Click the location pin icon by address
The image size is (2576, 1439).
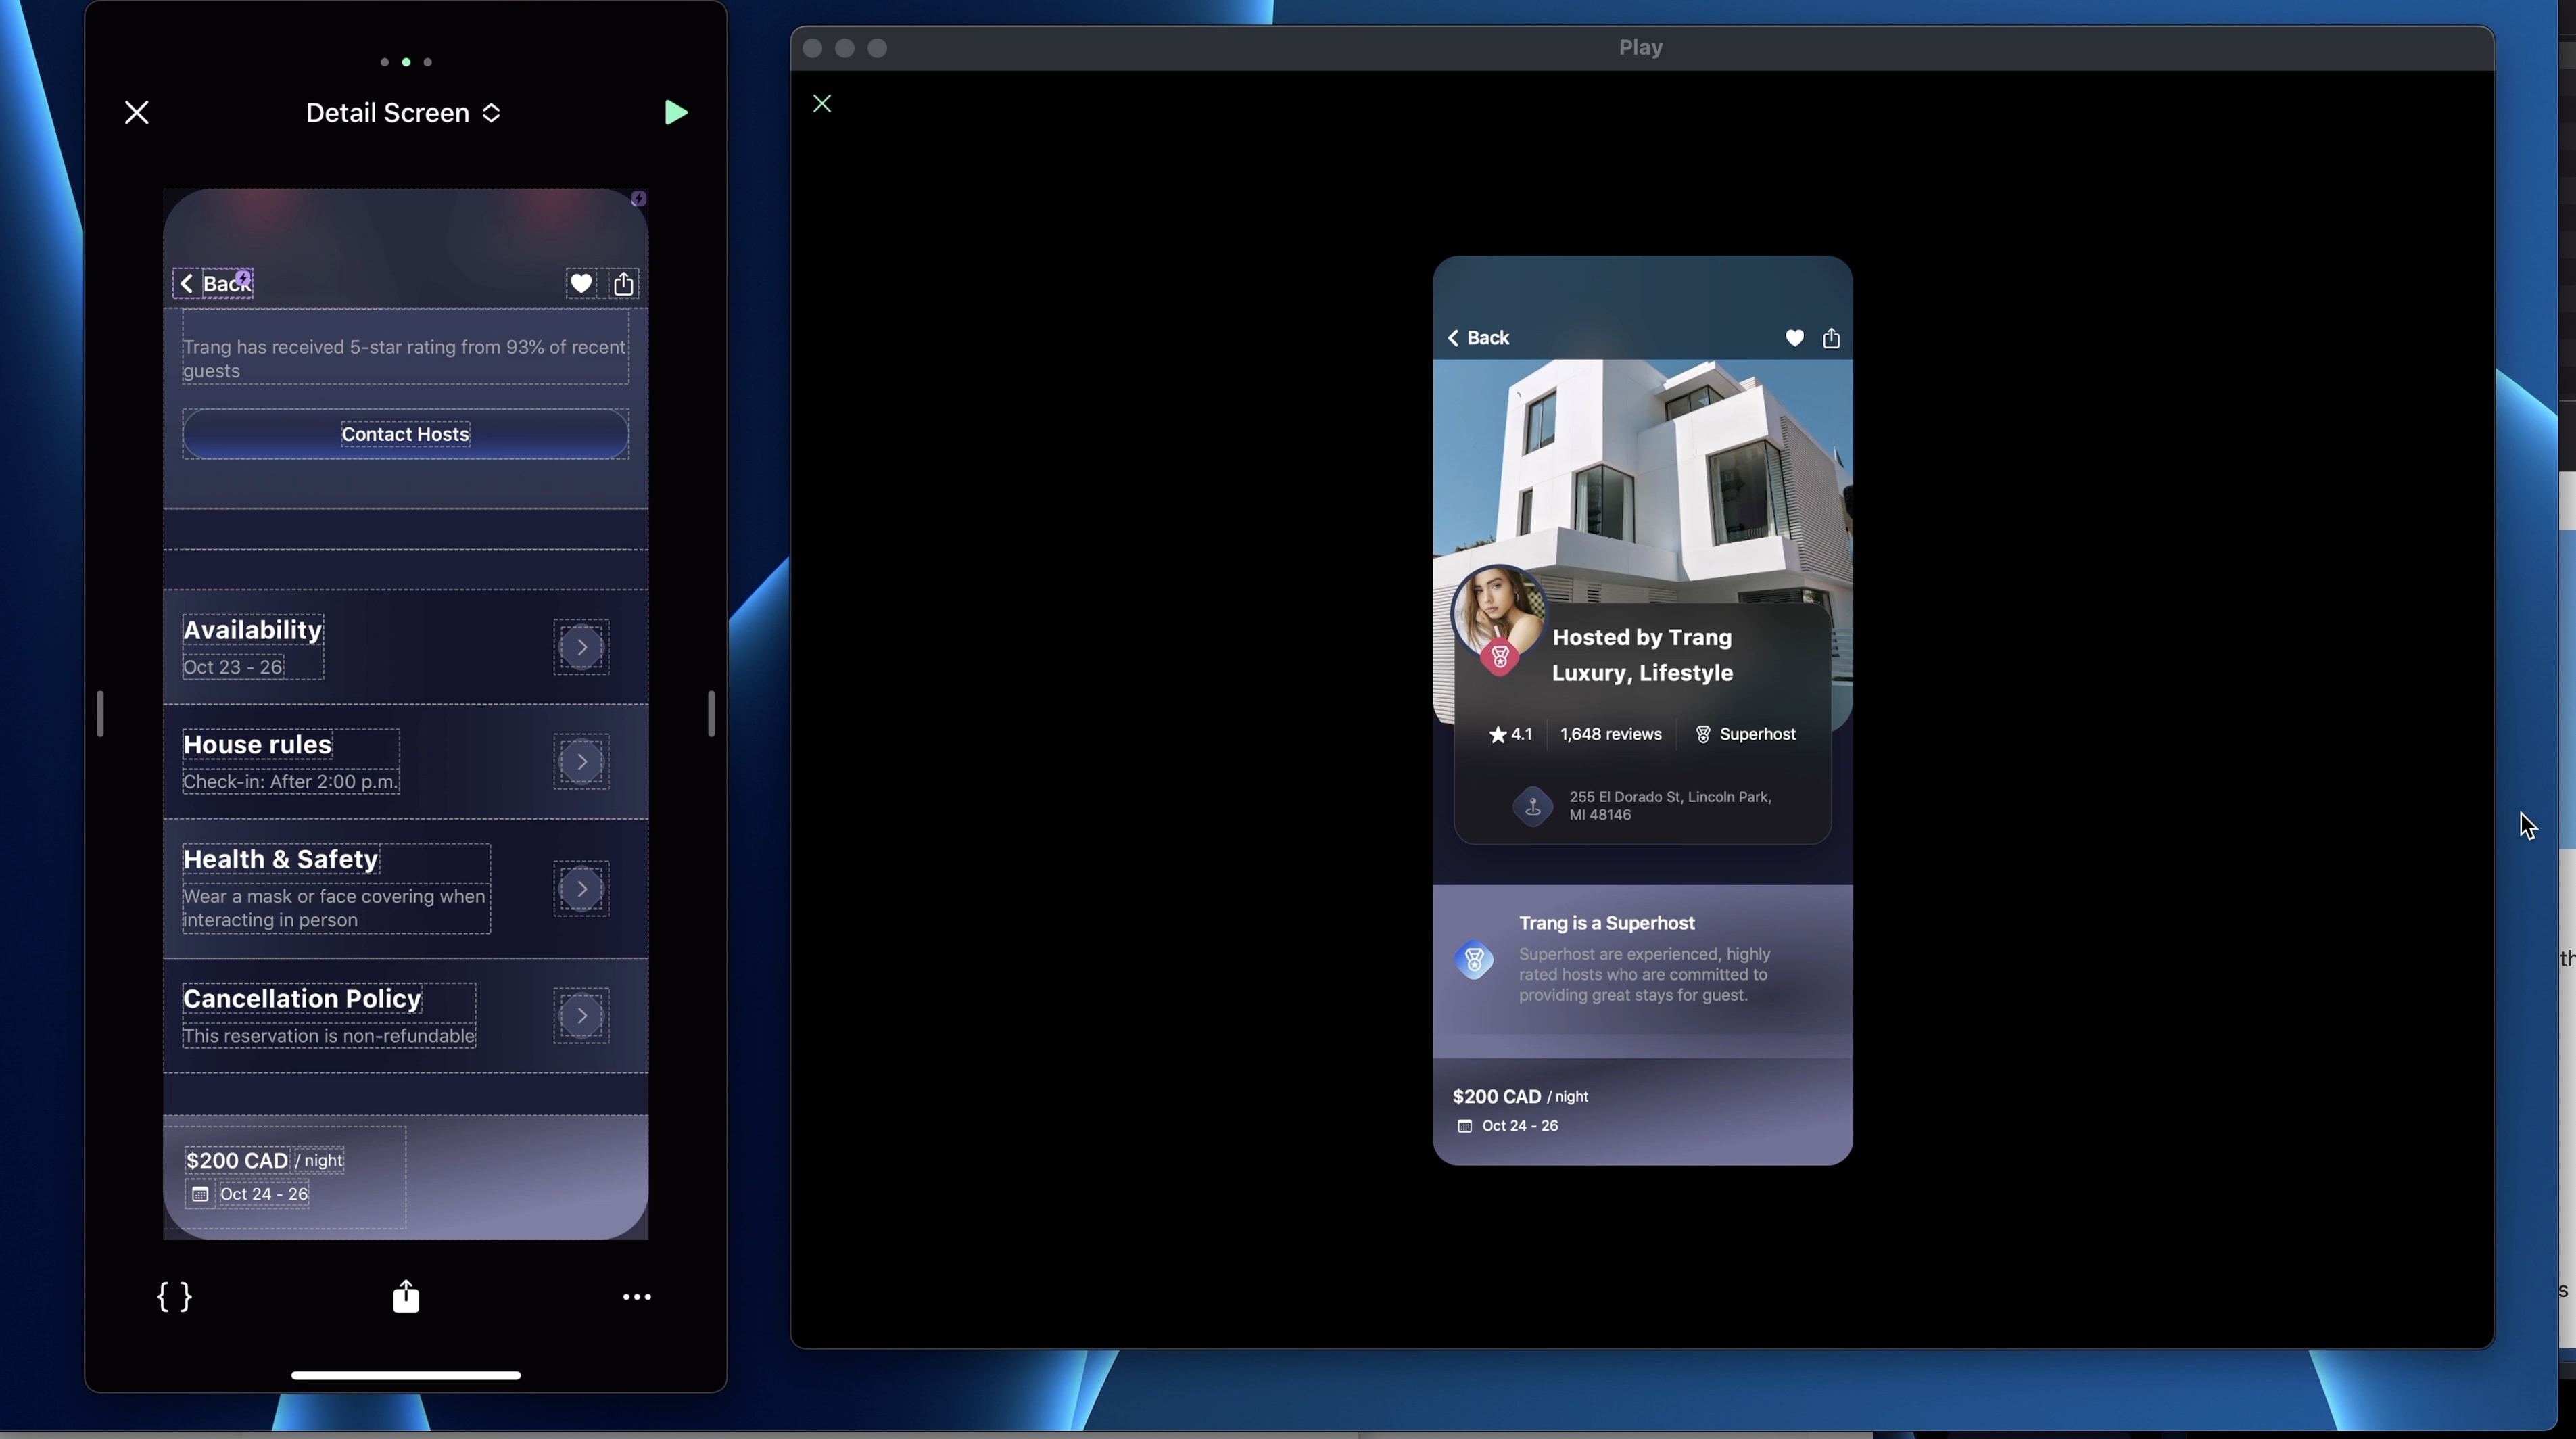point(1533,806)
